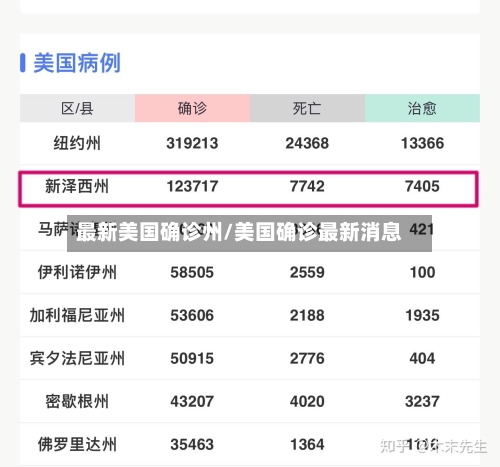Click the 最新美国确诊州 caption banner
The width and height of the screenshot is (500, 467).
pos(249,233)
